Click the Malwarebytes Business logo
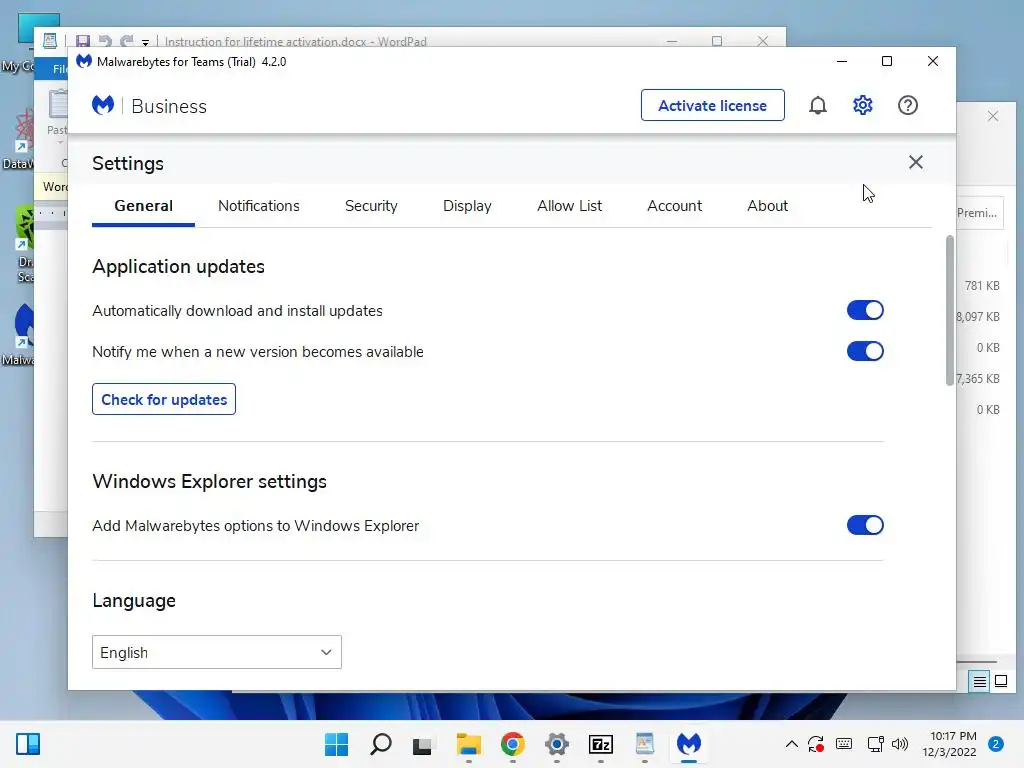1024x768 pixels. [149, 106]
